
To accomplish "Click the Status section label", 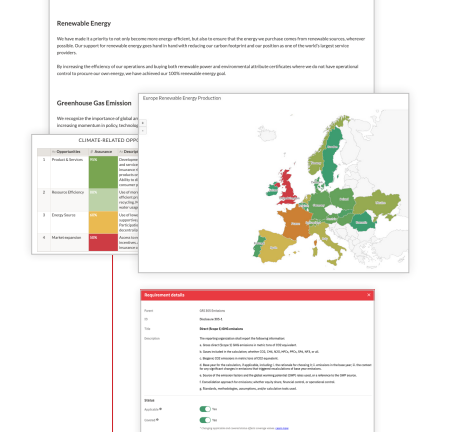I will (149, 400).
